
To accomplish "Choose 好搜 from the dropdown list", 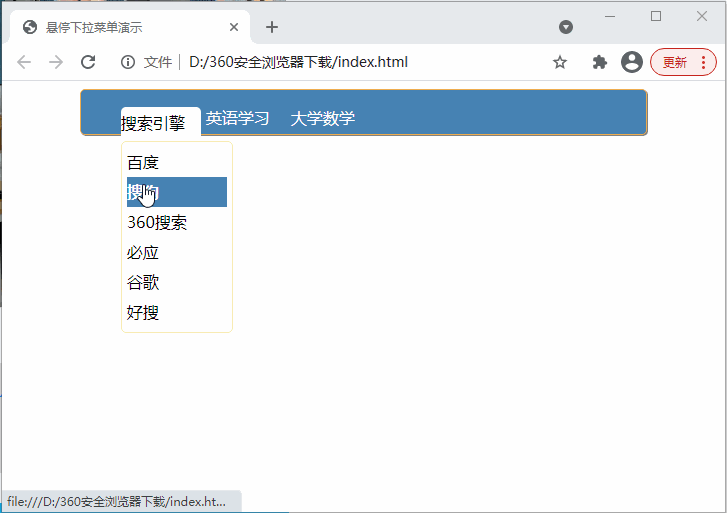I will 177,312.
